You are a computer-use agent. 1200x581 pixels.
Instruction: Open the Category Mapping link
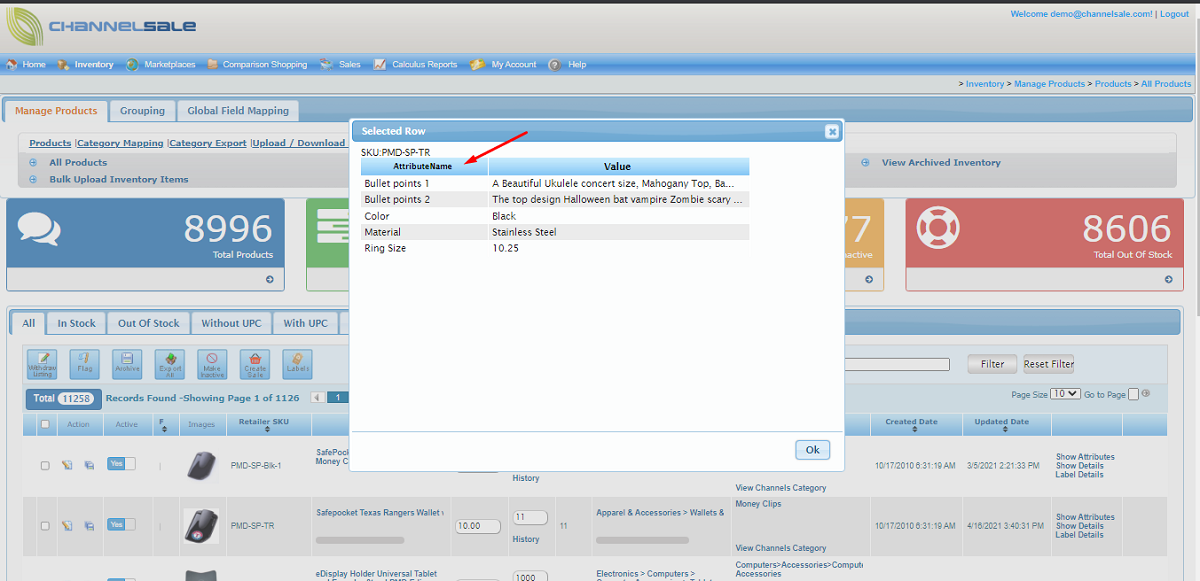click(x=121, y=143)
